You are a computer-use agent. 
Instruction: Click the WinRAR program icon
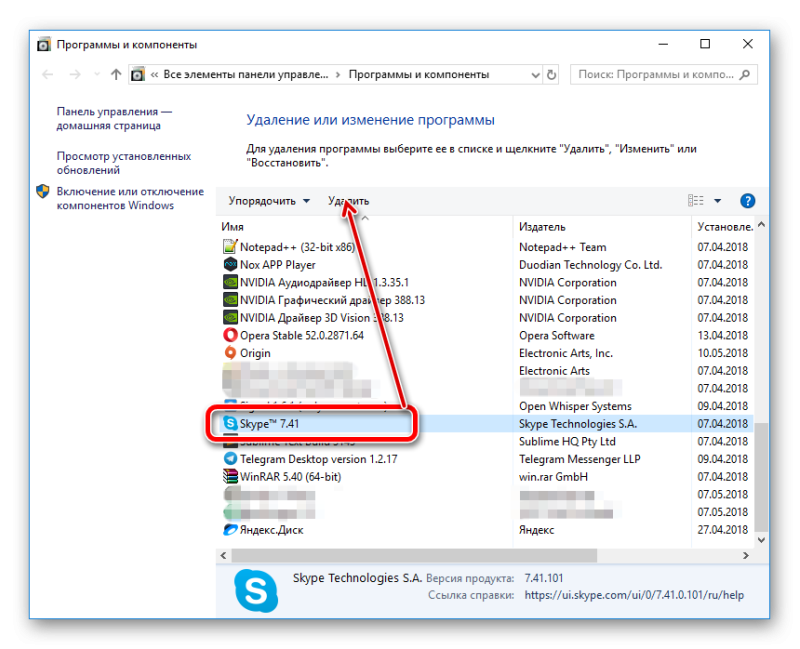[x=230, y=477]
